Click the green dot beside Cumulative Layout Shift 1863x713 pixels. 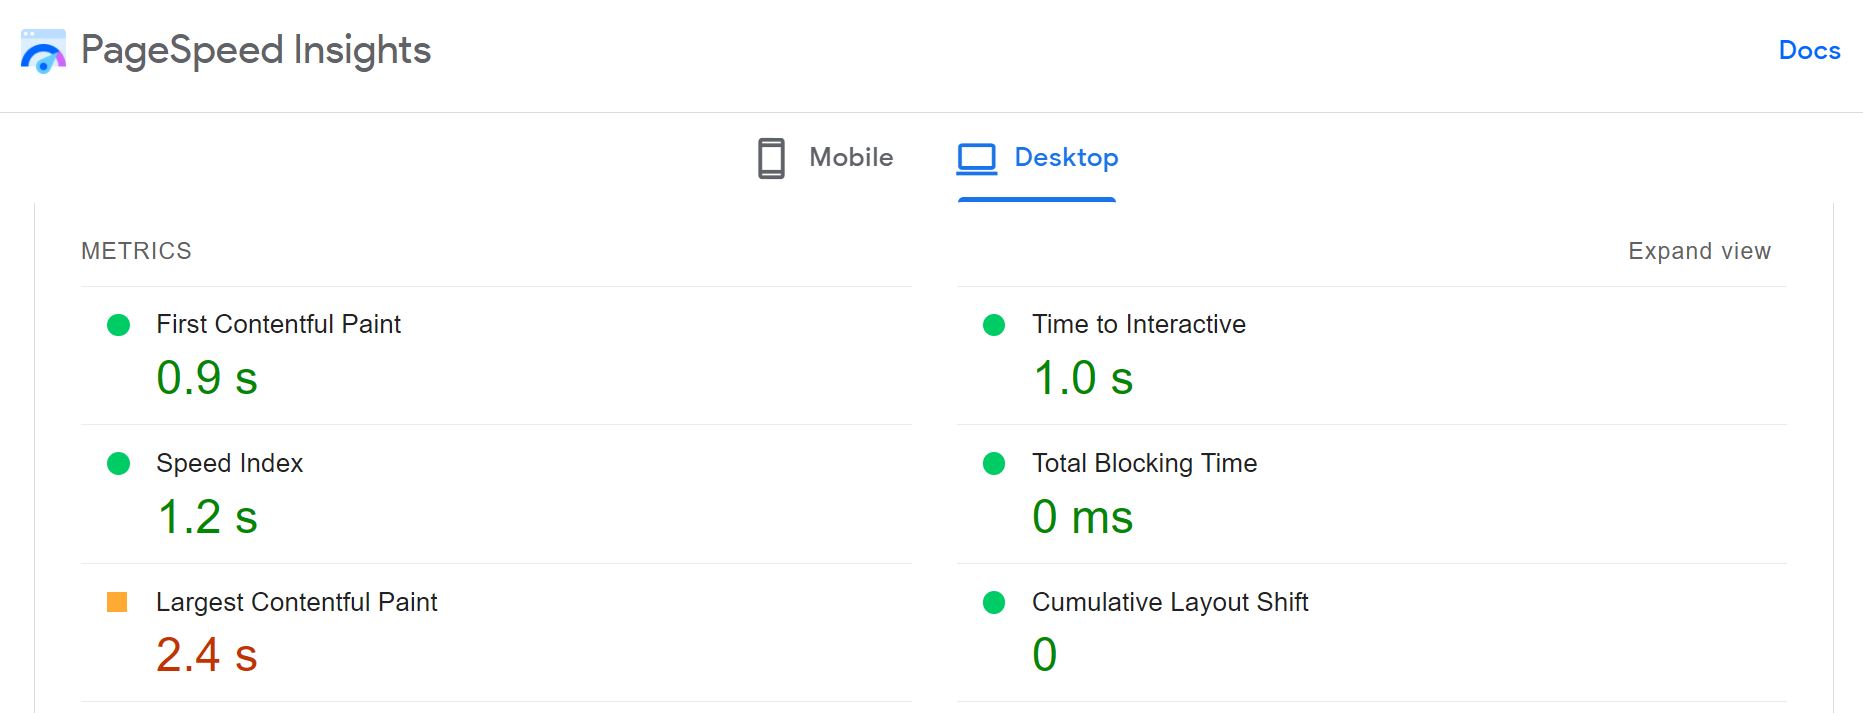point(995,603)
